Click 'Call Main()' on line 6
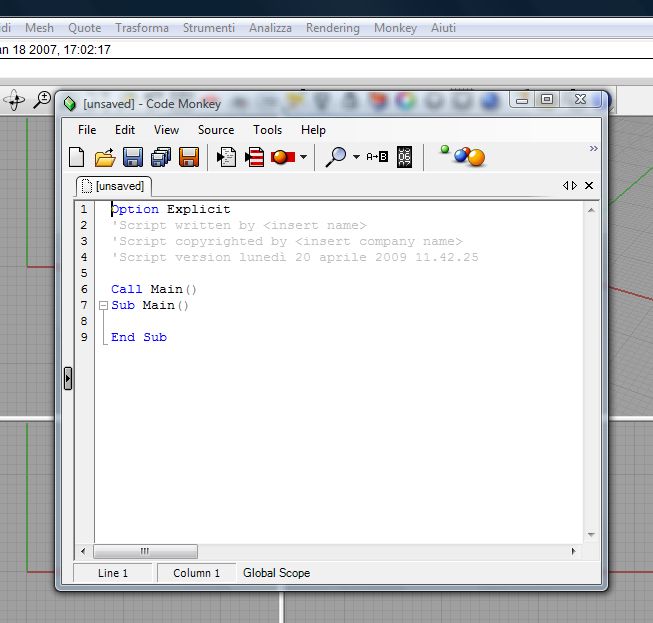This screenshot has height=623, width=653. click(154, 289)
